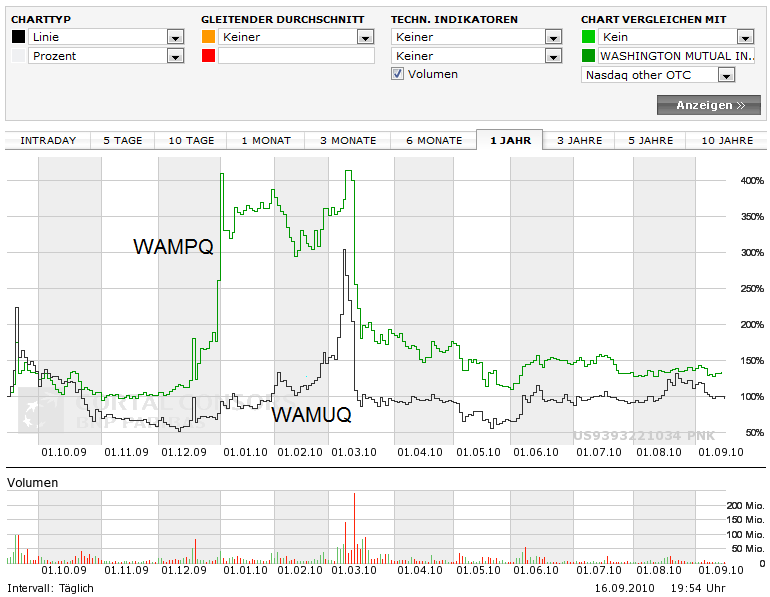
Task: Switch to the 3 JAHRE tab
Action: pyautogui.click(x=579, y=140)
